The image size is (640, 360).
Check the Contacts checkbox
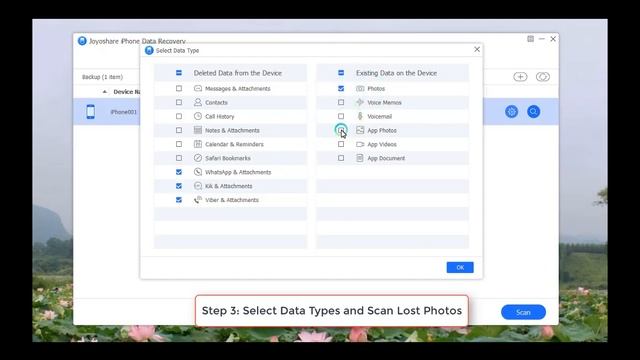[179, 102]
